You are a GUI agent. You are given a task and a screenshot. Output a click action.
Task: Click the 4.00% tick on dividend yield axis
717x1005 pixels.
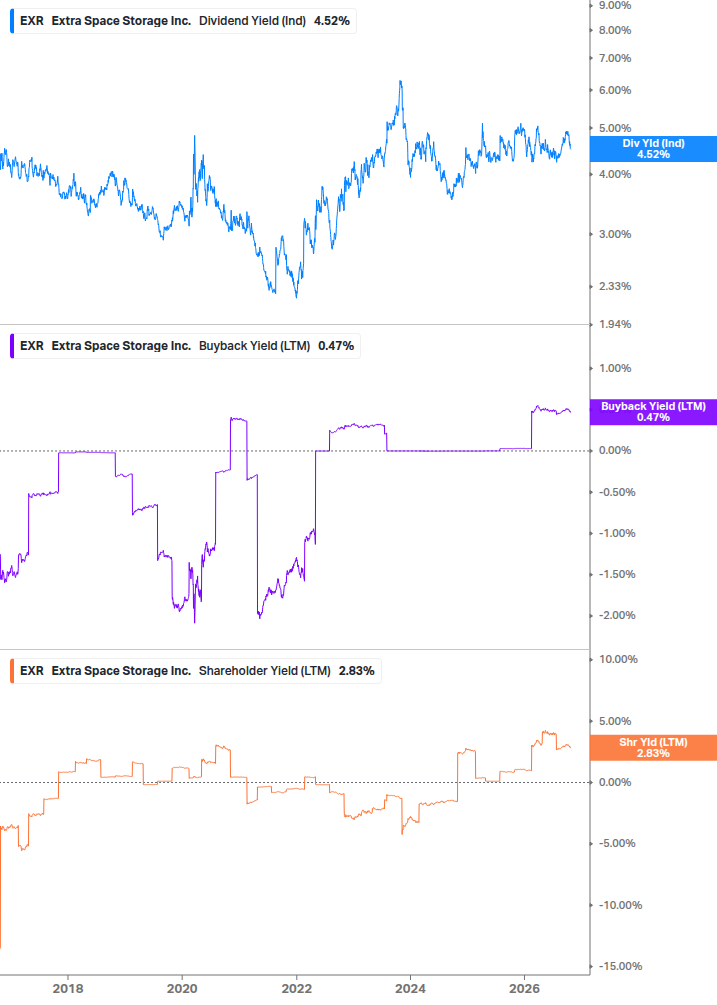click(615, 174)
